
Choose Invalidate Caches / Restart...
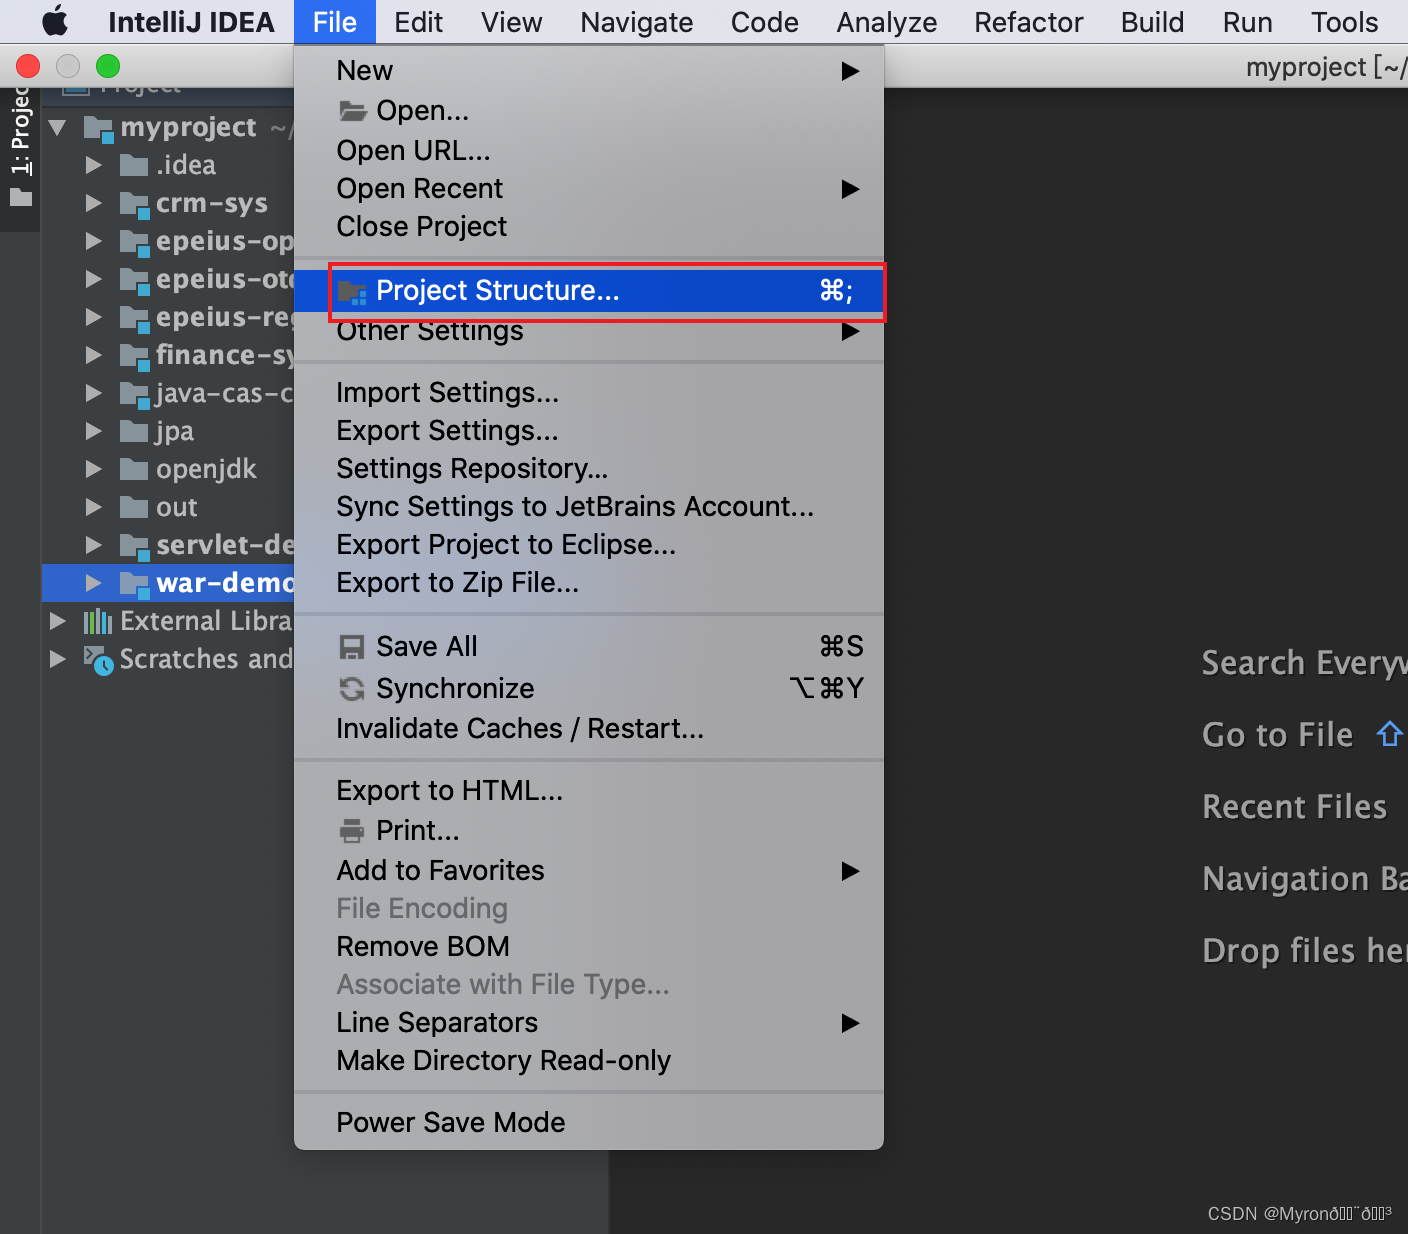click(589, 729)
